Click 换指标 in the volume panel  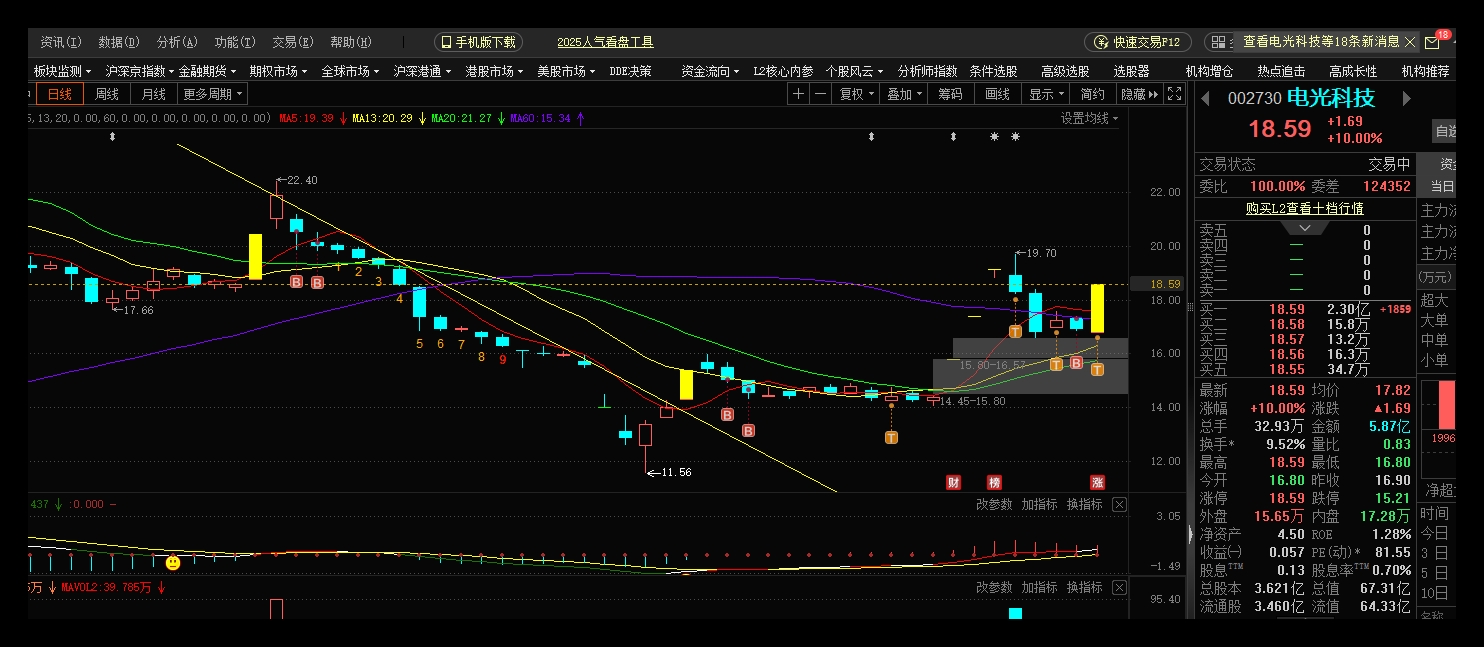(1084, 587)
